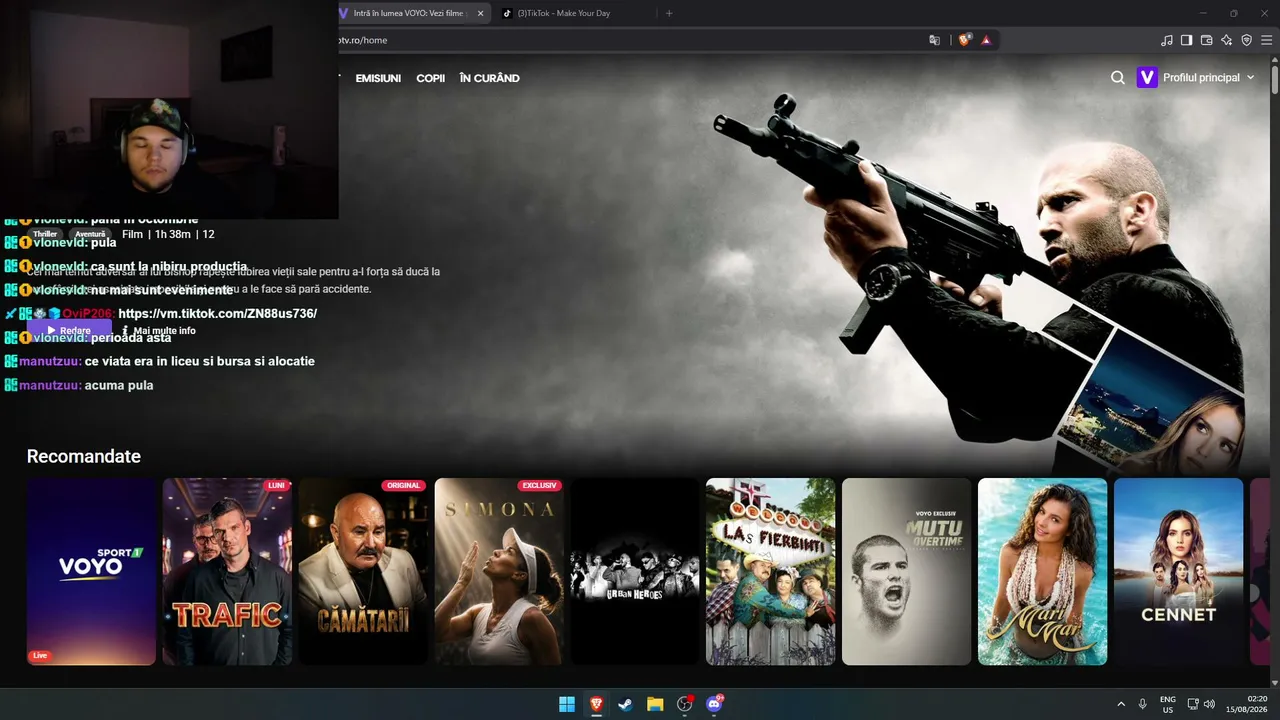Close the VOYO browser tab
Screen dimensions: 1280x720
click(480, 13)
